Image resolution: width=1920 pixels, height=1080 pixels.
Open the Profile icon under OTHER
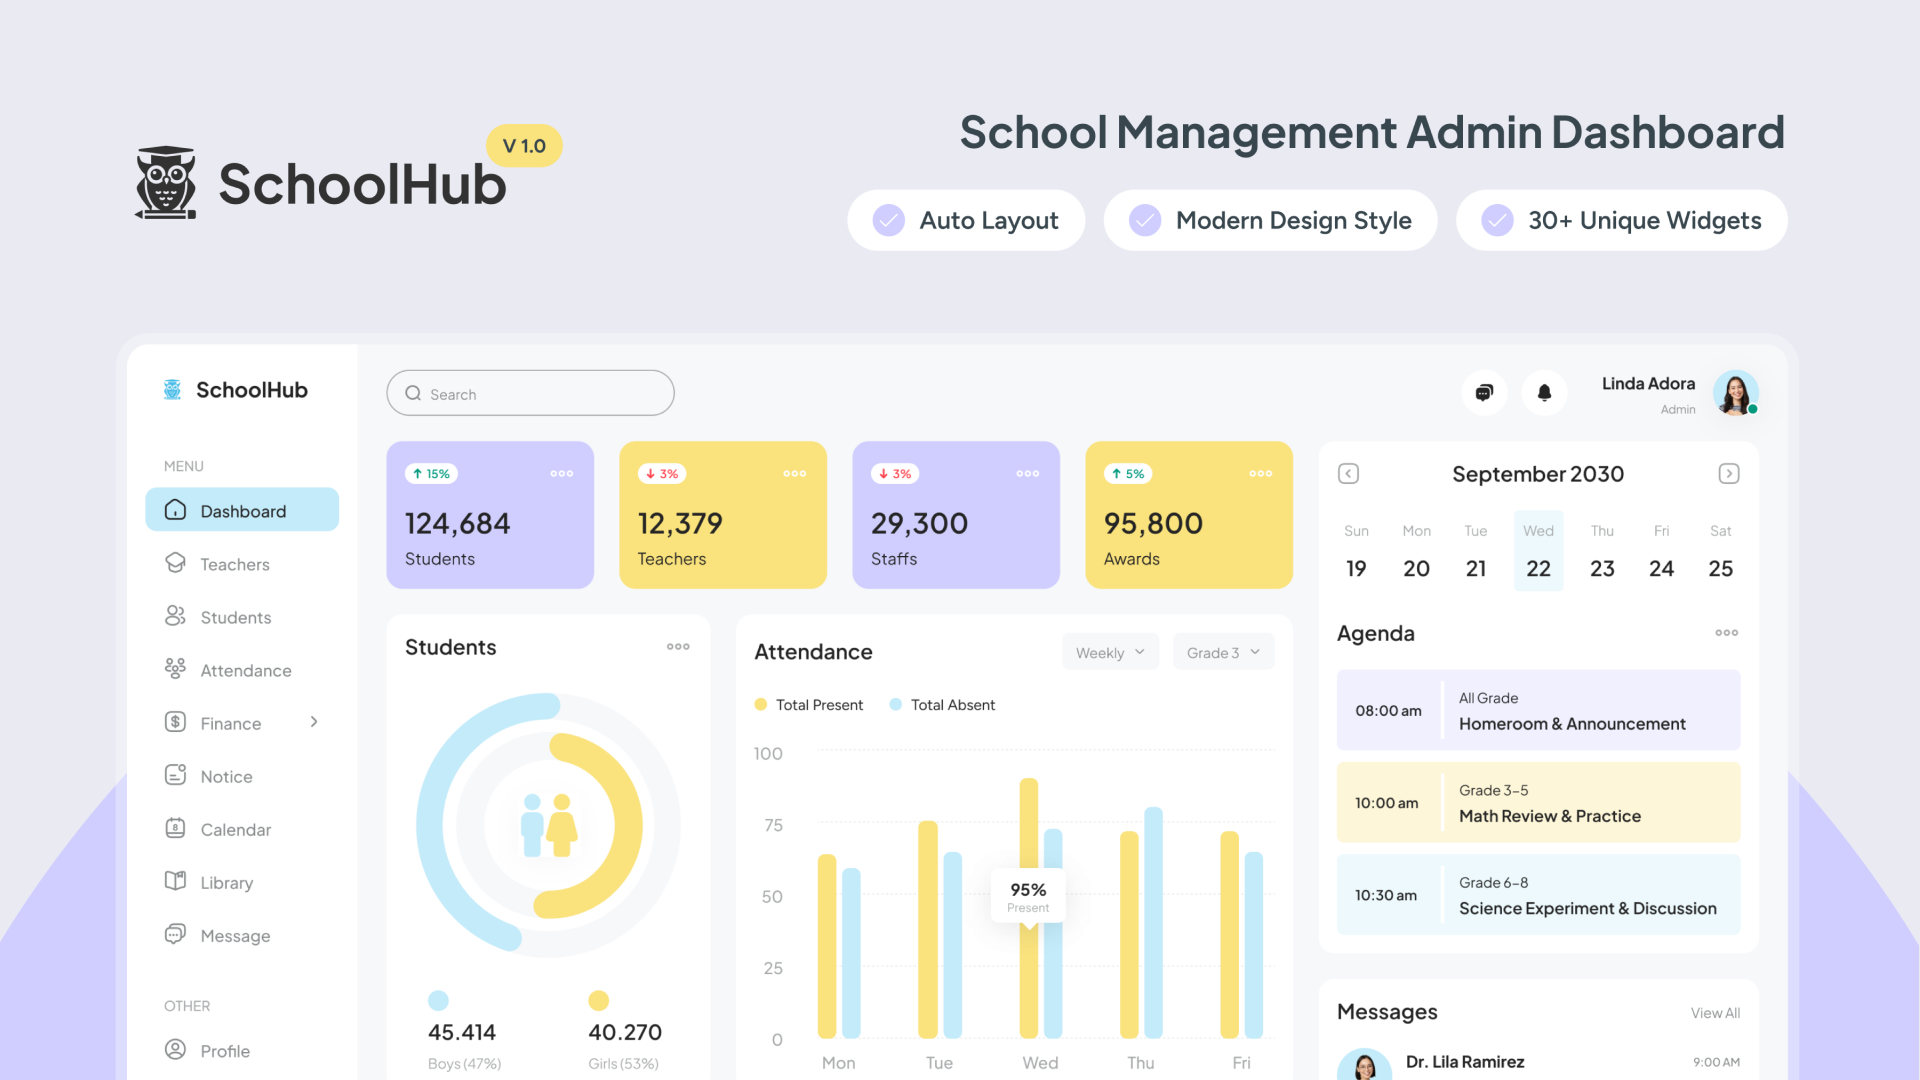coord(175,1050)
